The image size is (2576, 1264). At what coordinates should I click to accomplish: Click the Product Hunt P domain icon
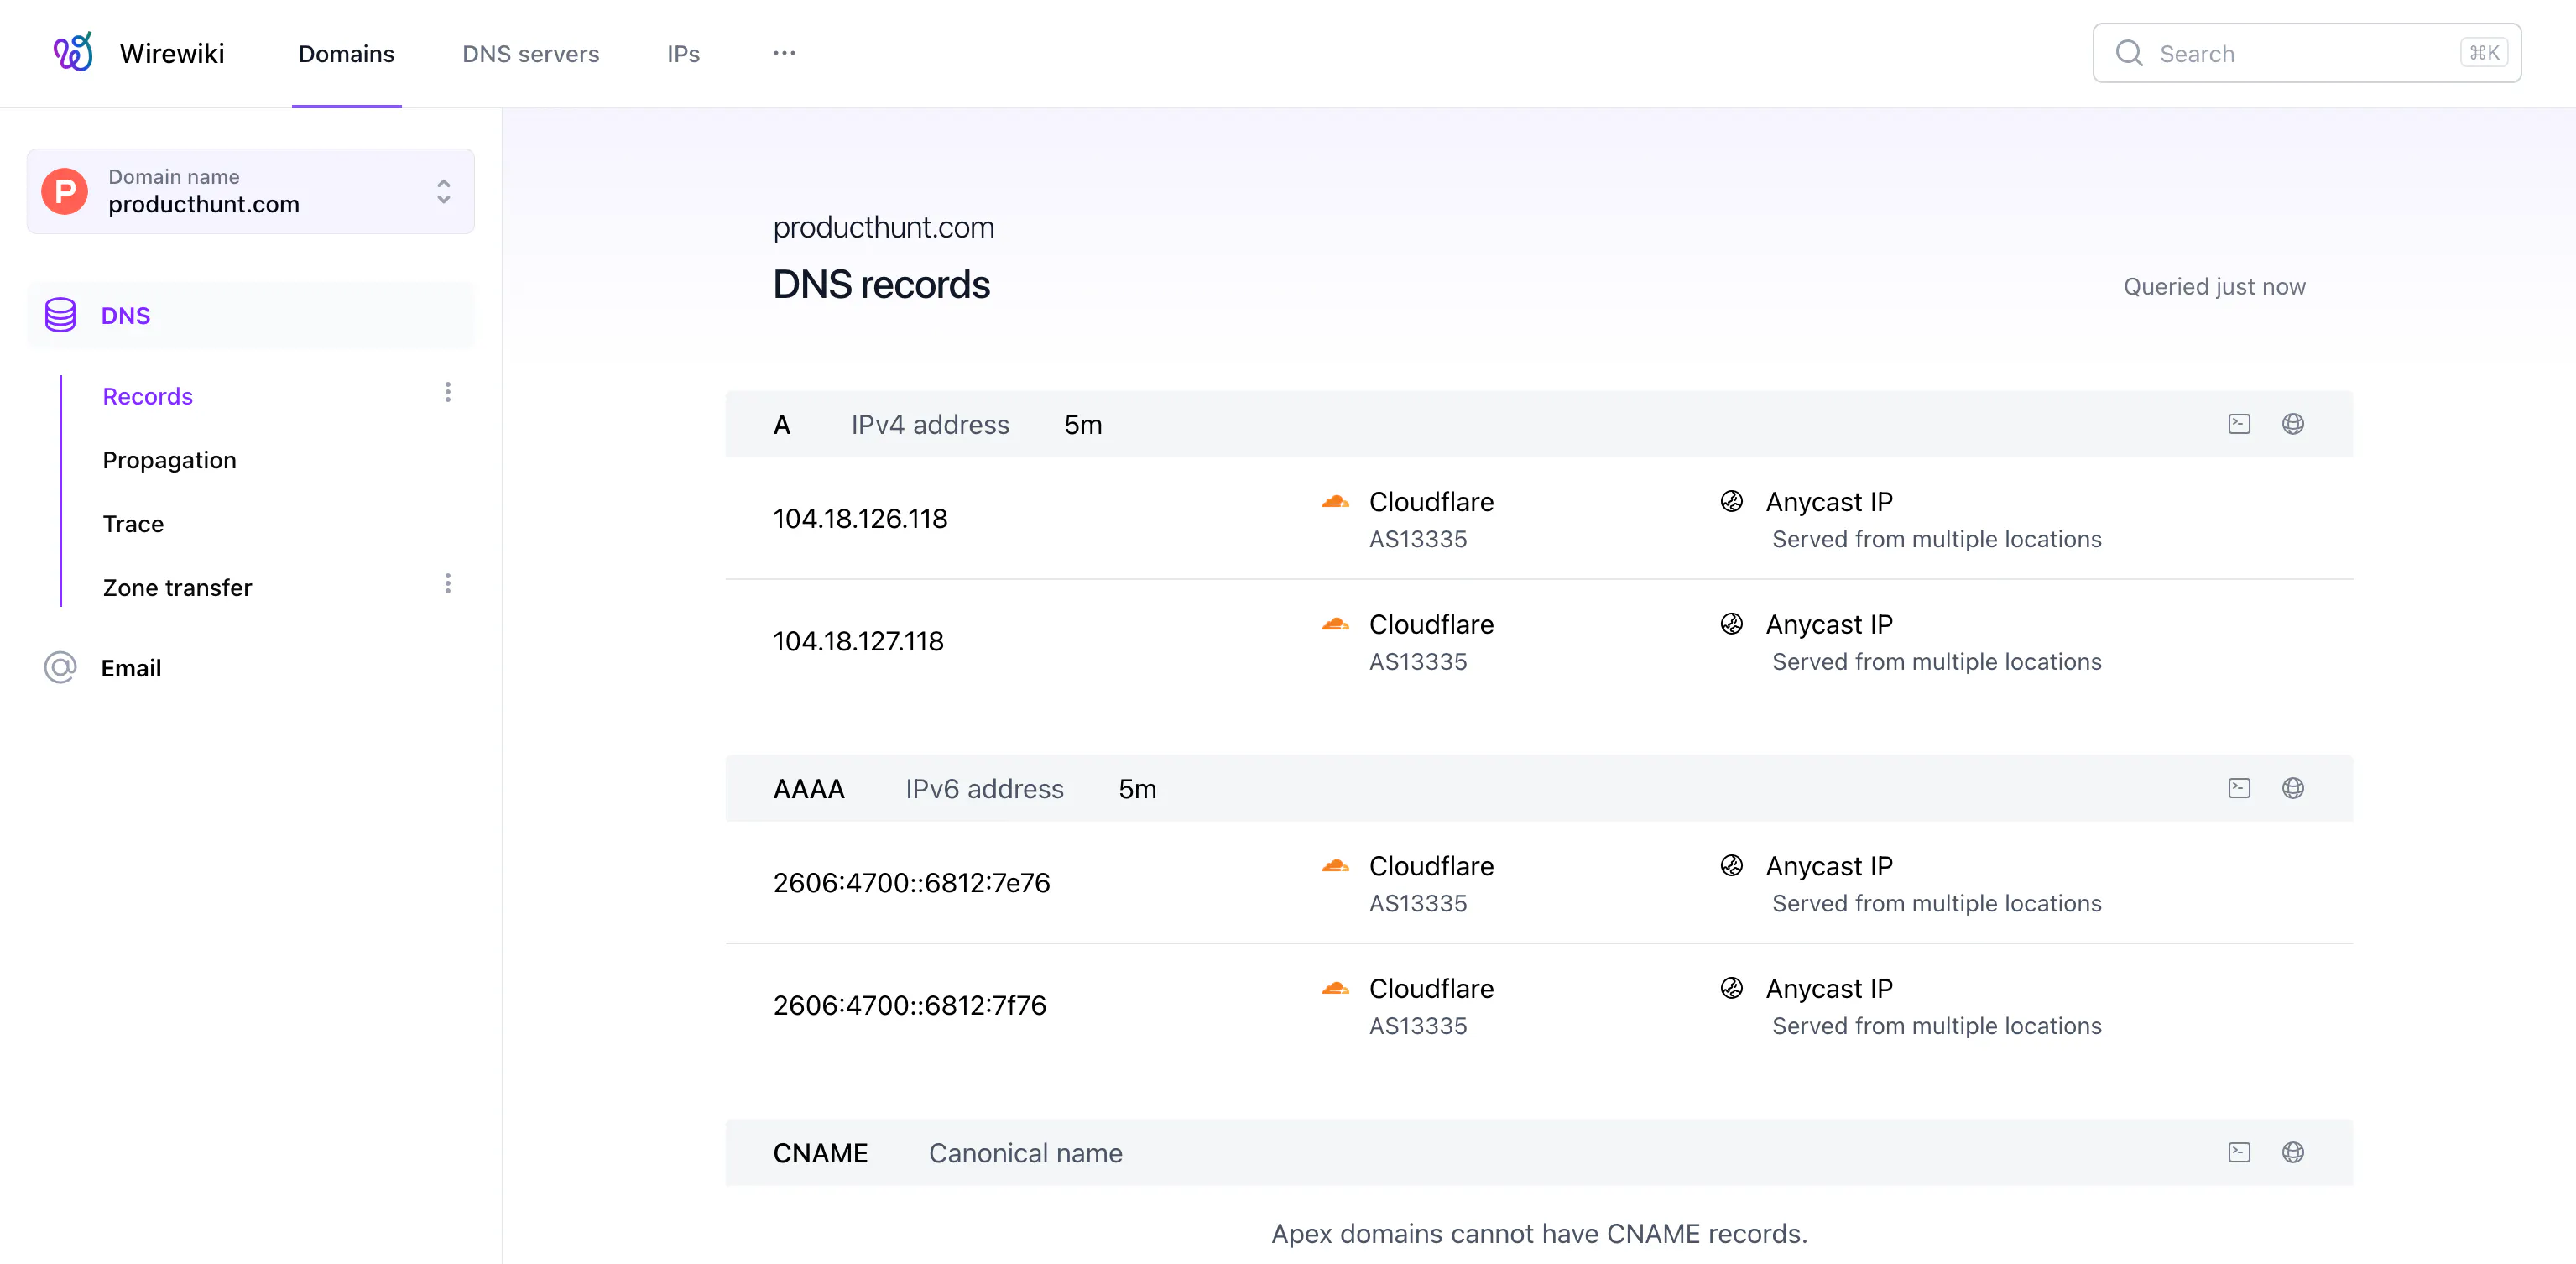pyautogui.click(x=65, y=190)
